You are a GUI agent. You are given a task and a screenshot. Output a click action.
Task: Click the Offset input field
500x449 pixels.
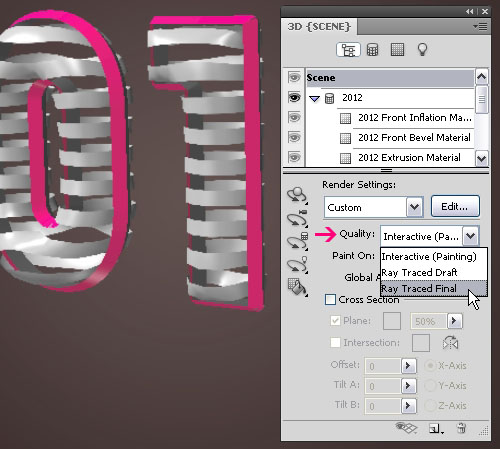(383, 366)
